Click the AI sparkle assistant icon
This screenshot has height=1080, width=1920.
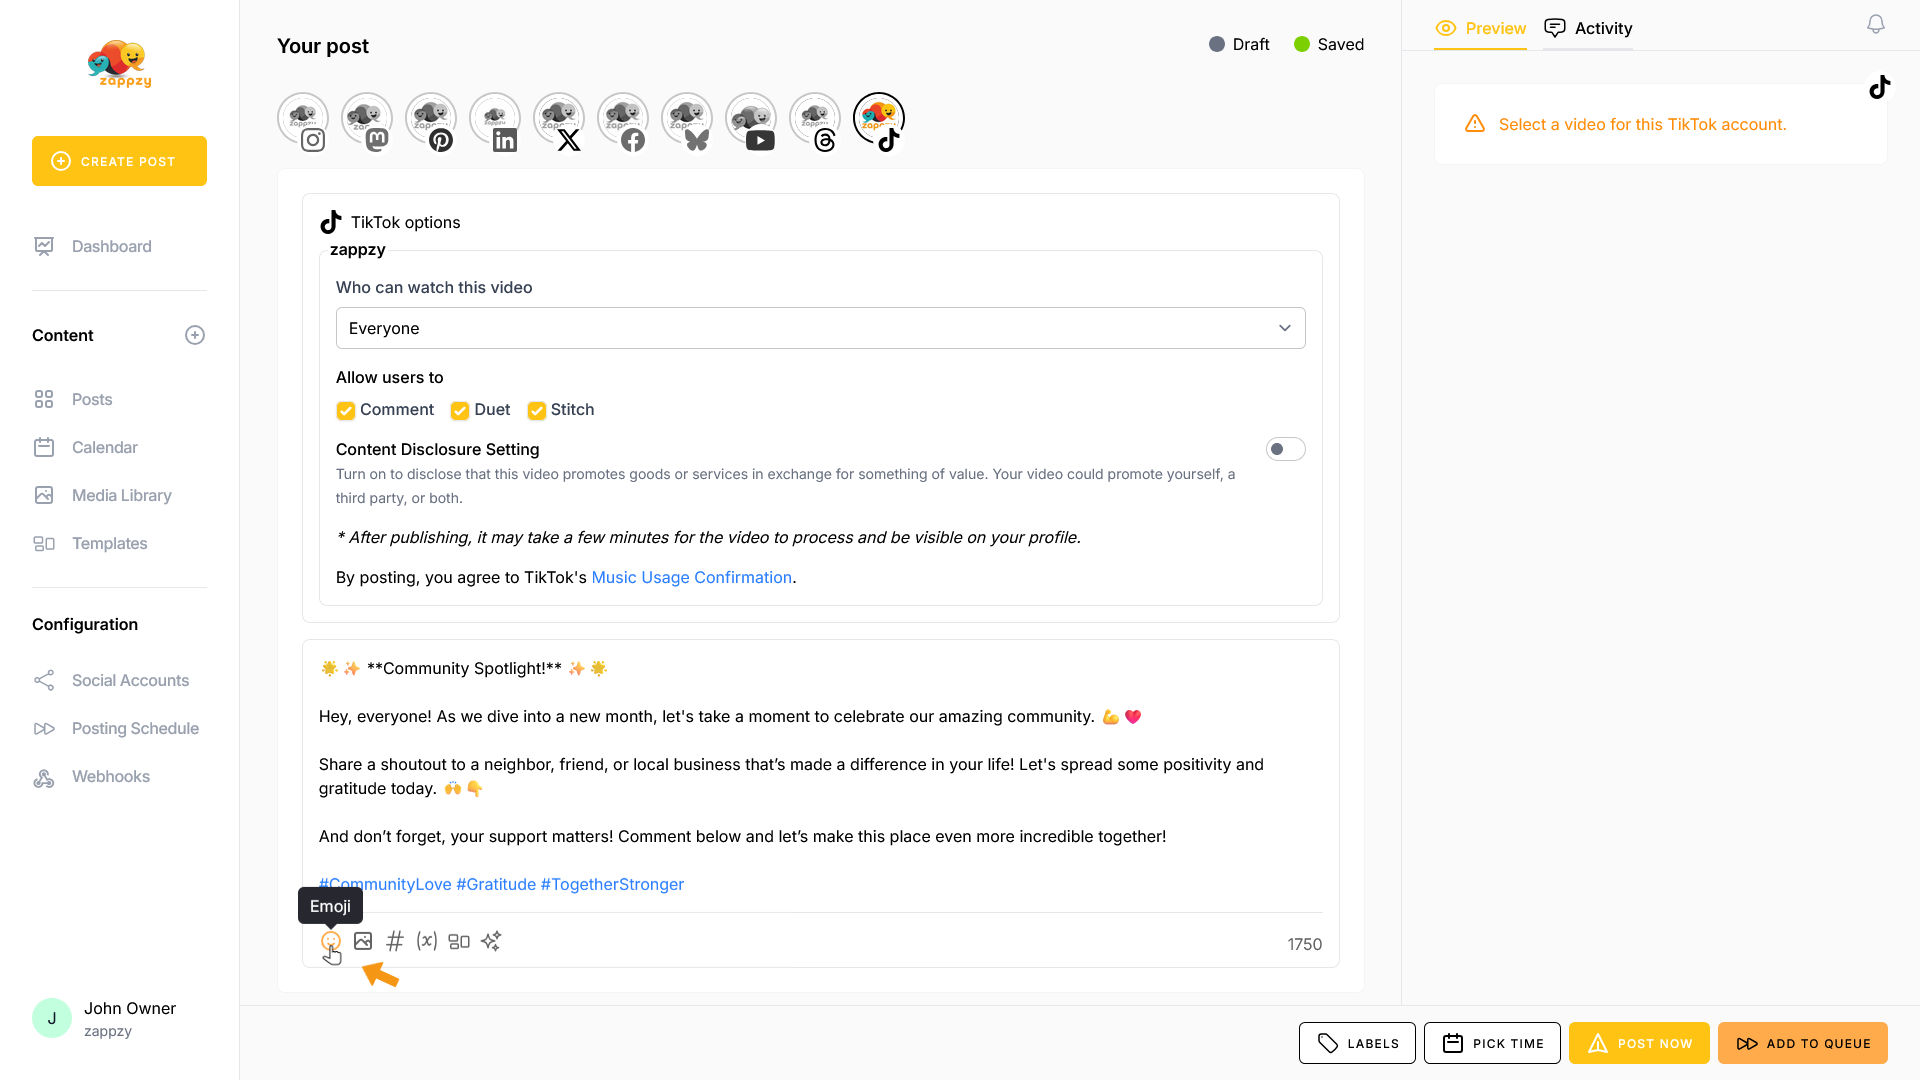click(491, 941)
